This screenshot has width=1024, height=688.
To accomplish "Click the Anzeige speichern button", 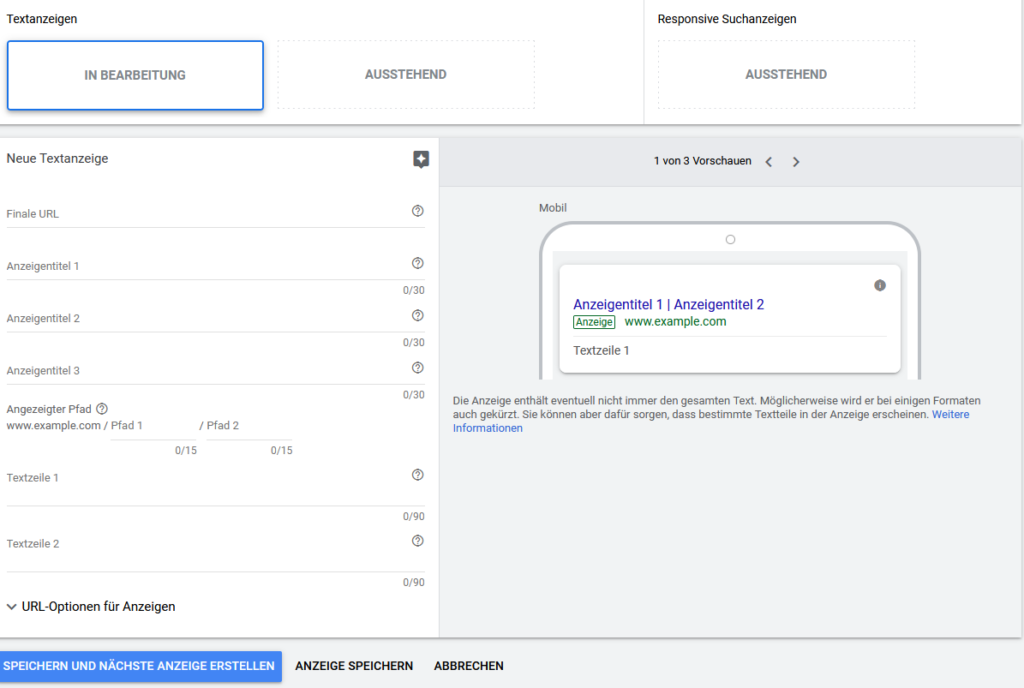I will [354, 666].
